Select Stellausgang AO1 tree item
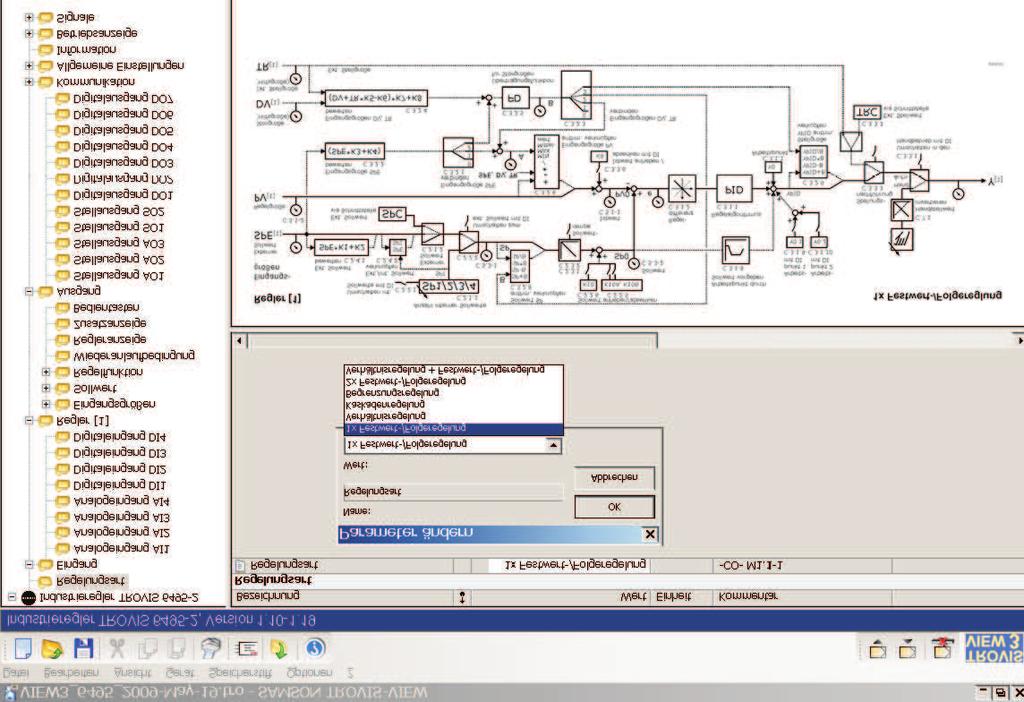Viewport: 1024px width, 702px height. (118, 276)
